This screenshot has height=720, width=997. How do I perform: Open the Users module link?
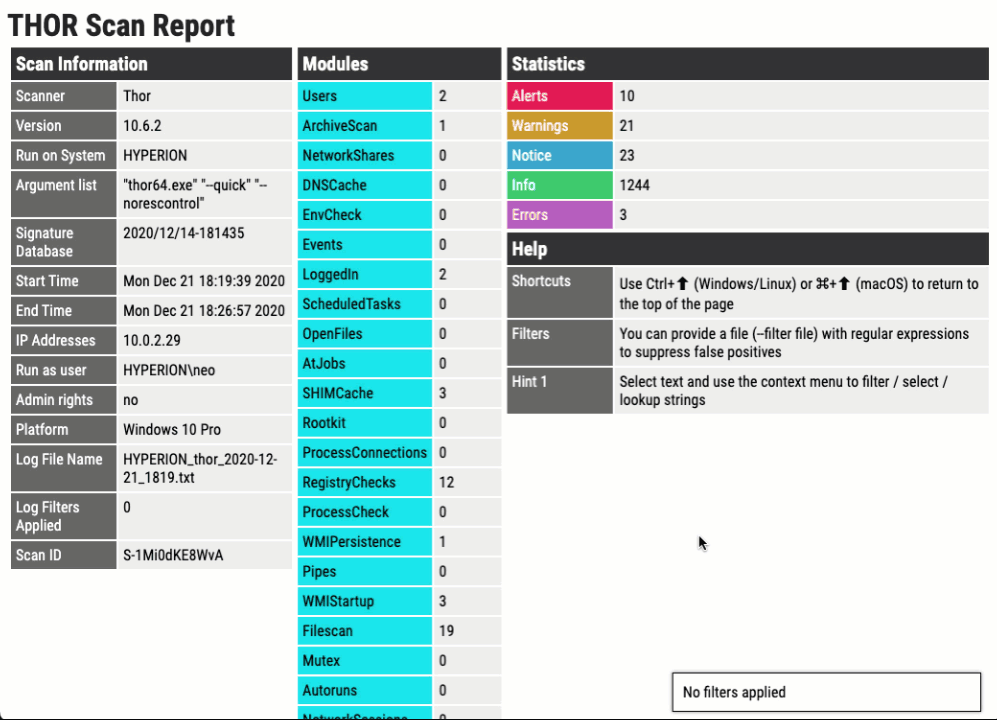pyautogui.click(x=320, y=96)
